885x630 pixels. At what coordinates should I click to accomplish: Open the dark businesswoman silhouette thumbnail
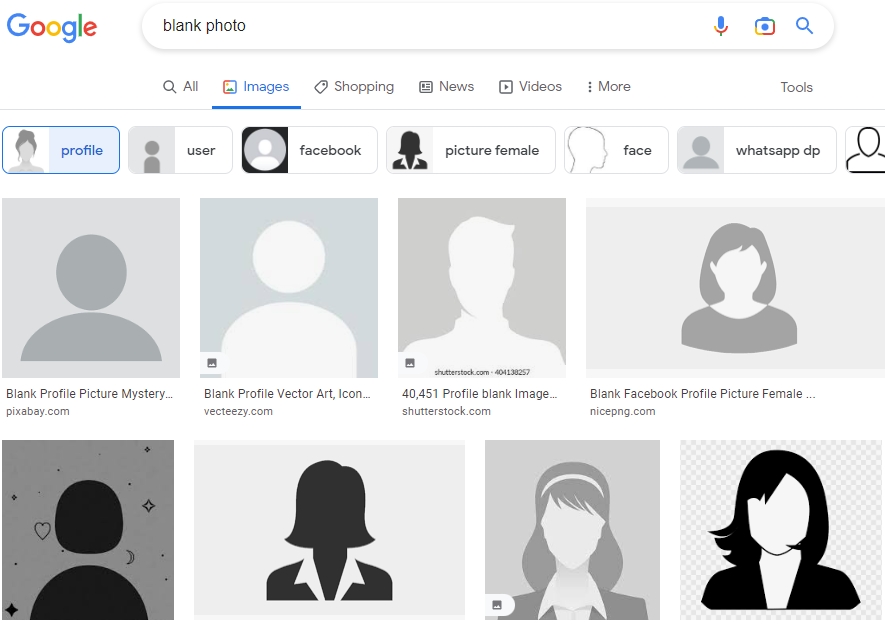[330, 530]
